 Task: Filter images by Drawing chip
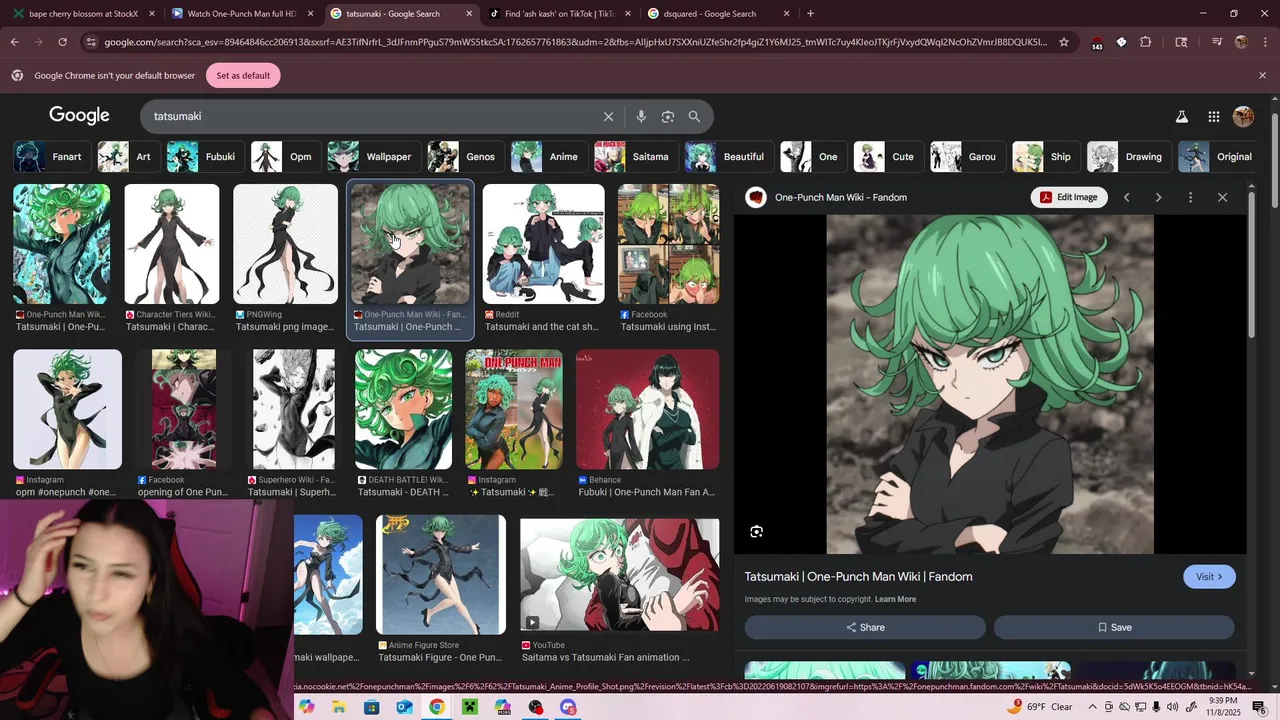[1129, 157]
